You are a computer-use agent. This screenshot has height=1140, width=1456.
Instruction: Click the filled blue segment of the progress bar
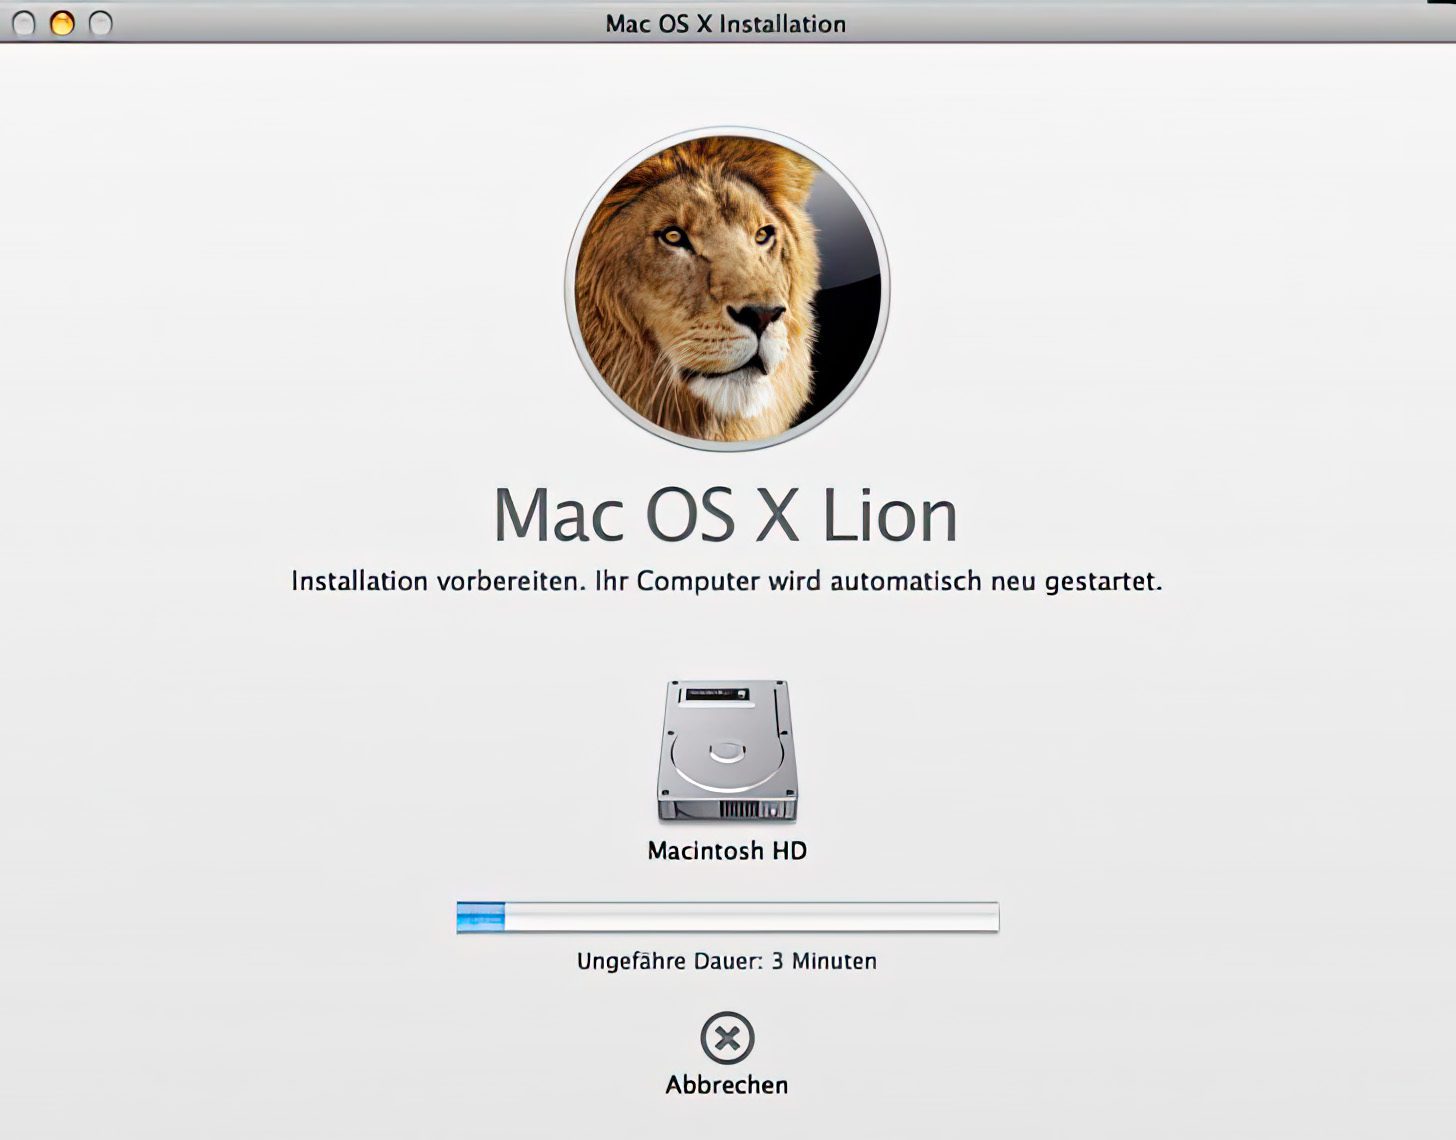480,915
